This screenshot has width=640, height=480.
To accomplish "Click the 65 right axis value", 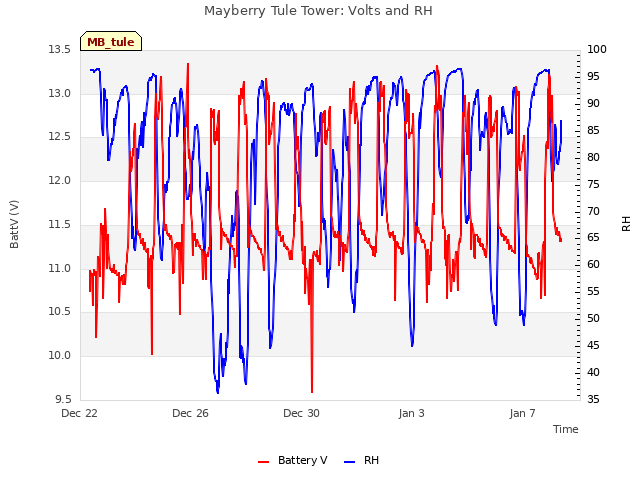I will click(593, 238).
